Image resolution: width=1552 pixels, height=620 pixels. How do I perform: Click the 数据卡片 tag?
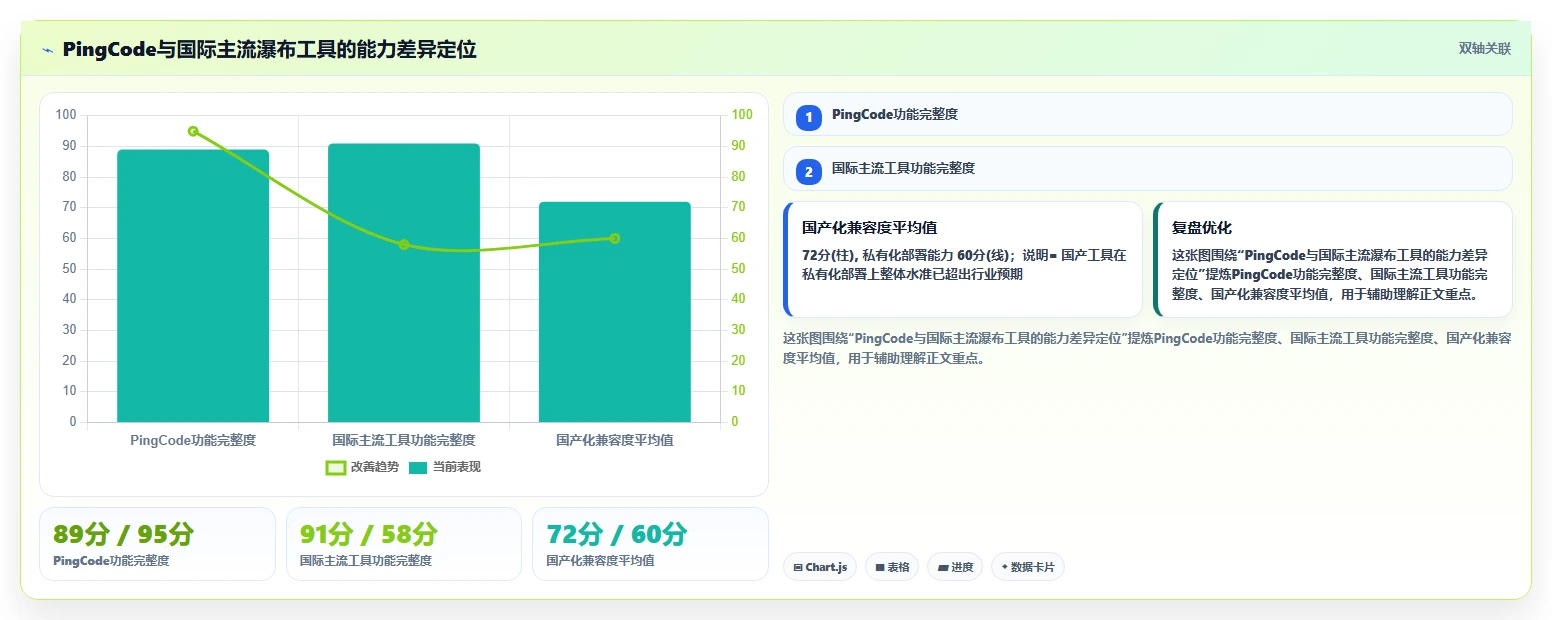point(1028,567)
